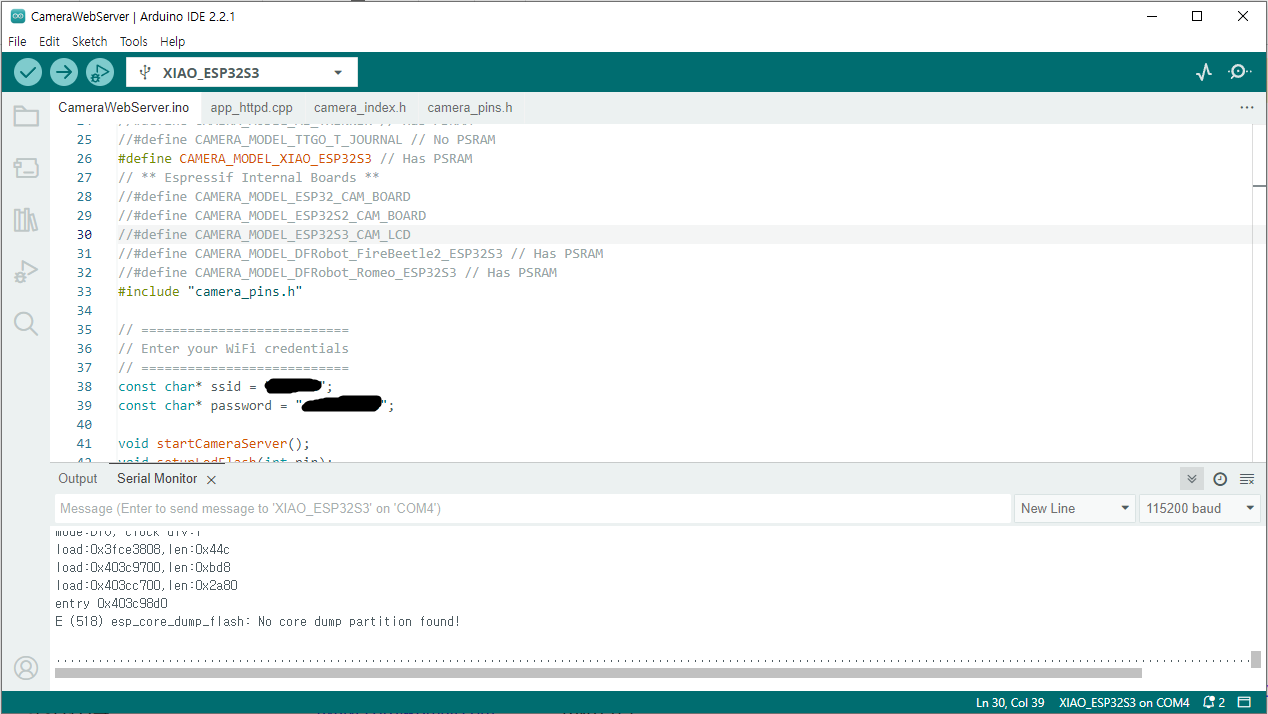
Task: Open the Search sidebar icon
Action: click(x=26, y=323)
